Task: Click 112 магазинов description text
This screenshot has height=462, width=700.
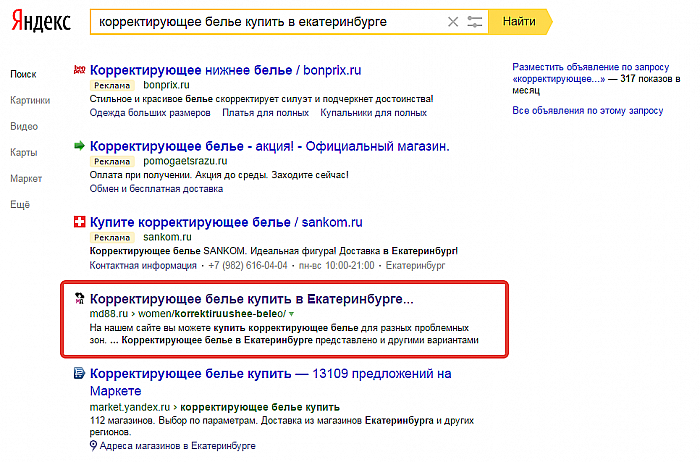Action: tap(282, 426)
